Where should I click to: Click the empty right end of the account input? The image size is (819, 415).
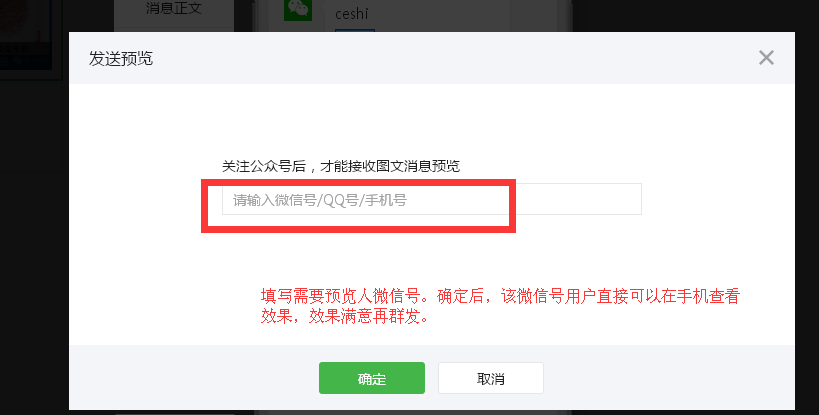tap(579, 199)
